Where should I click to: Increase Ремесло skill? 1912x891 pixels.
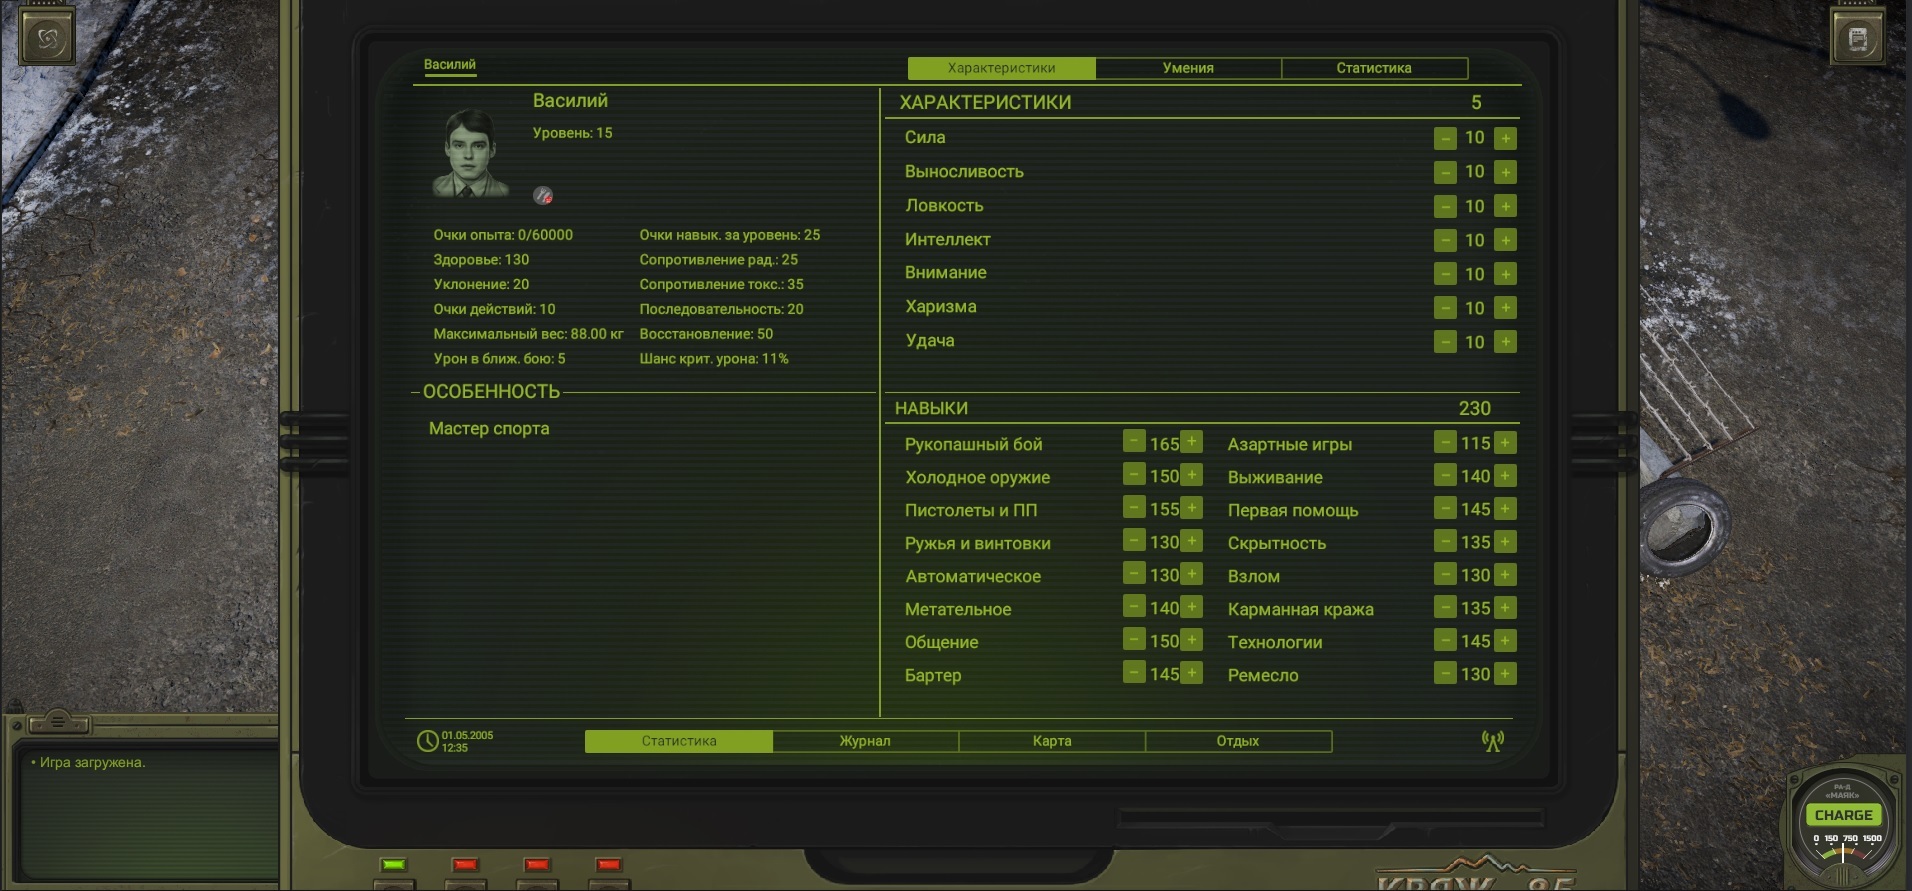pos(1505,673)
